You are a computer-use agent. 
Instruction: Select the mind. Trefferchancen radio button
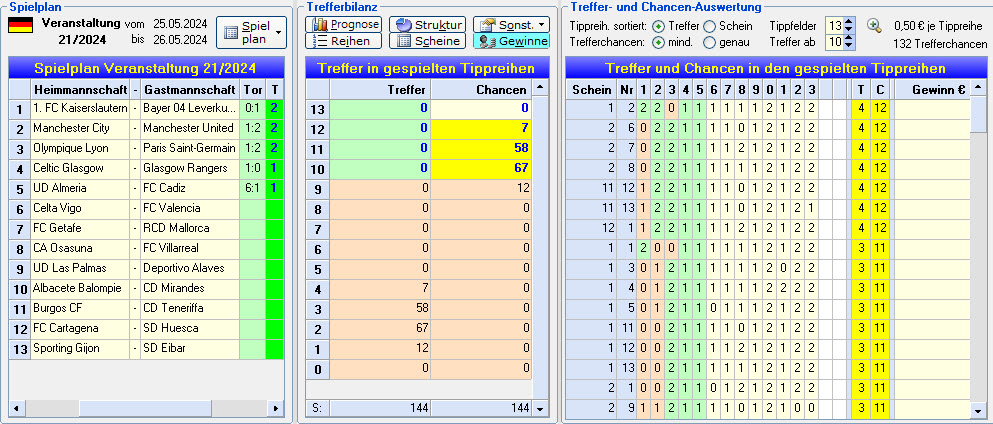[659, 42]
